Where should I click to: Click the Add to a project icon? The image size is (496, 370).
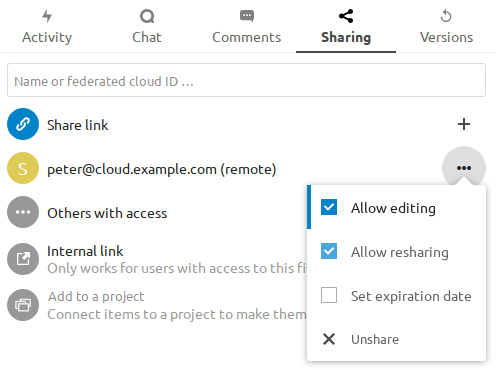pos(23,305)
